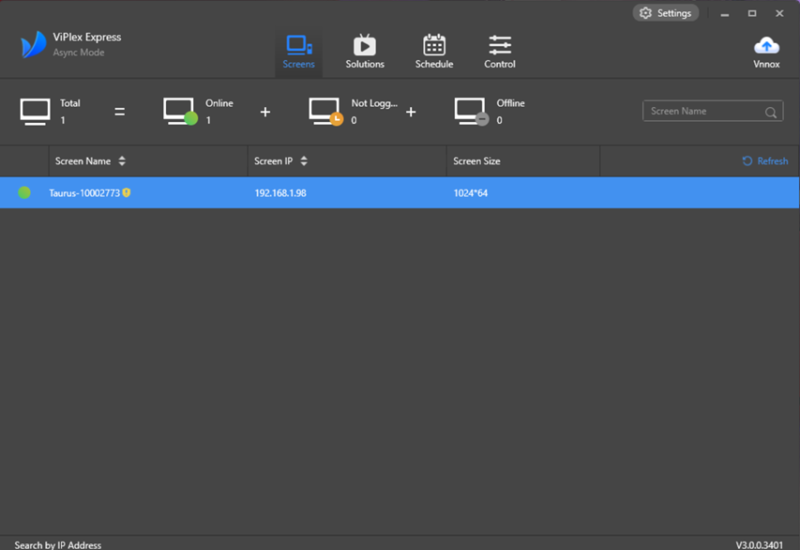Open the Schedule calendar tab

434,52
